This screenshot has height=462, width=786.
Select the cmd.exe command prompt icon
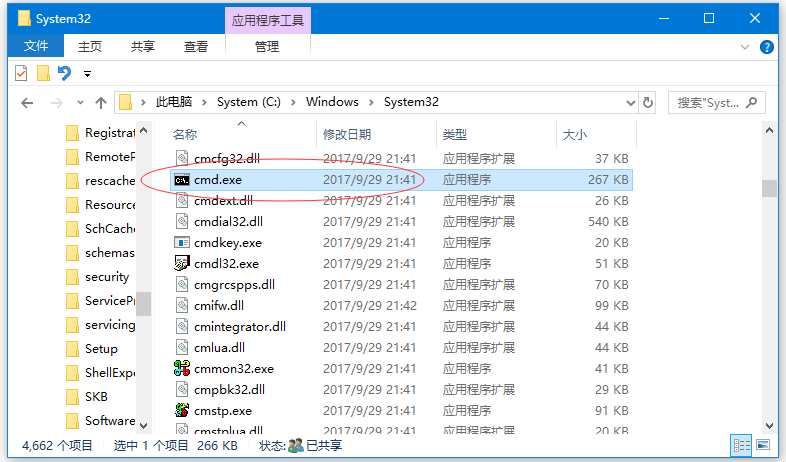[x=181, y=179]
